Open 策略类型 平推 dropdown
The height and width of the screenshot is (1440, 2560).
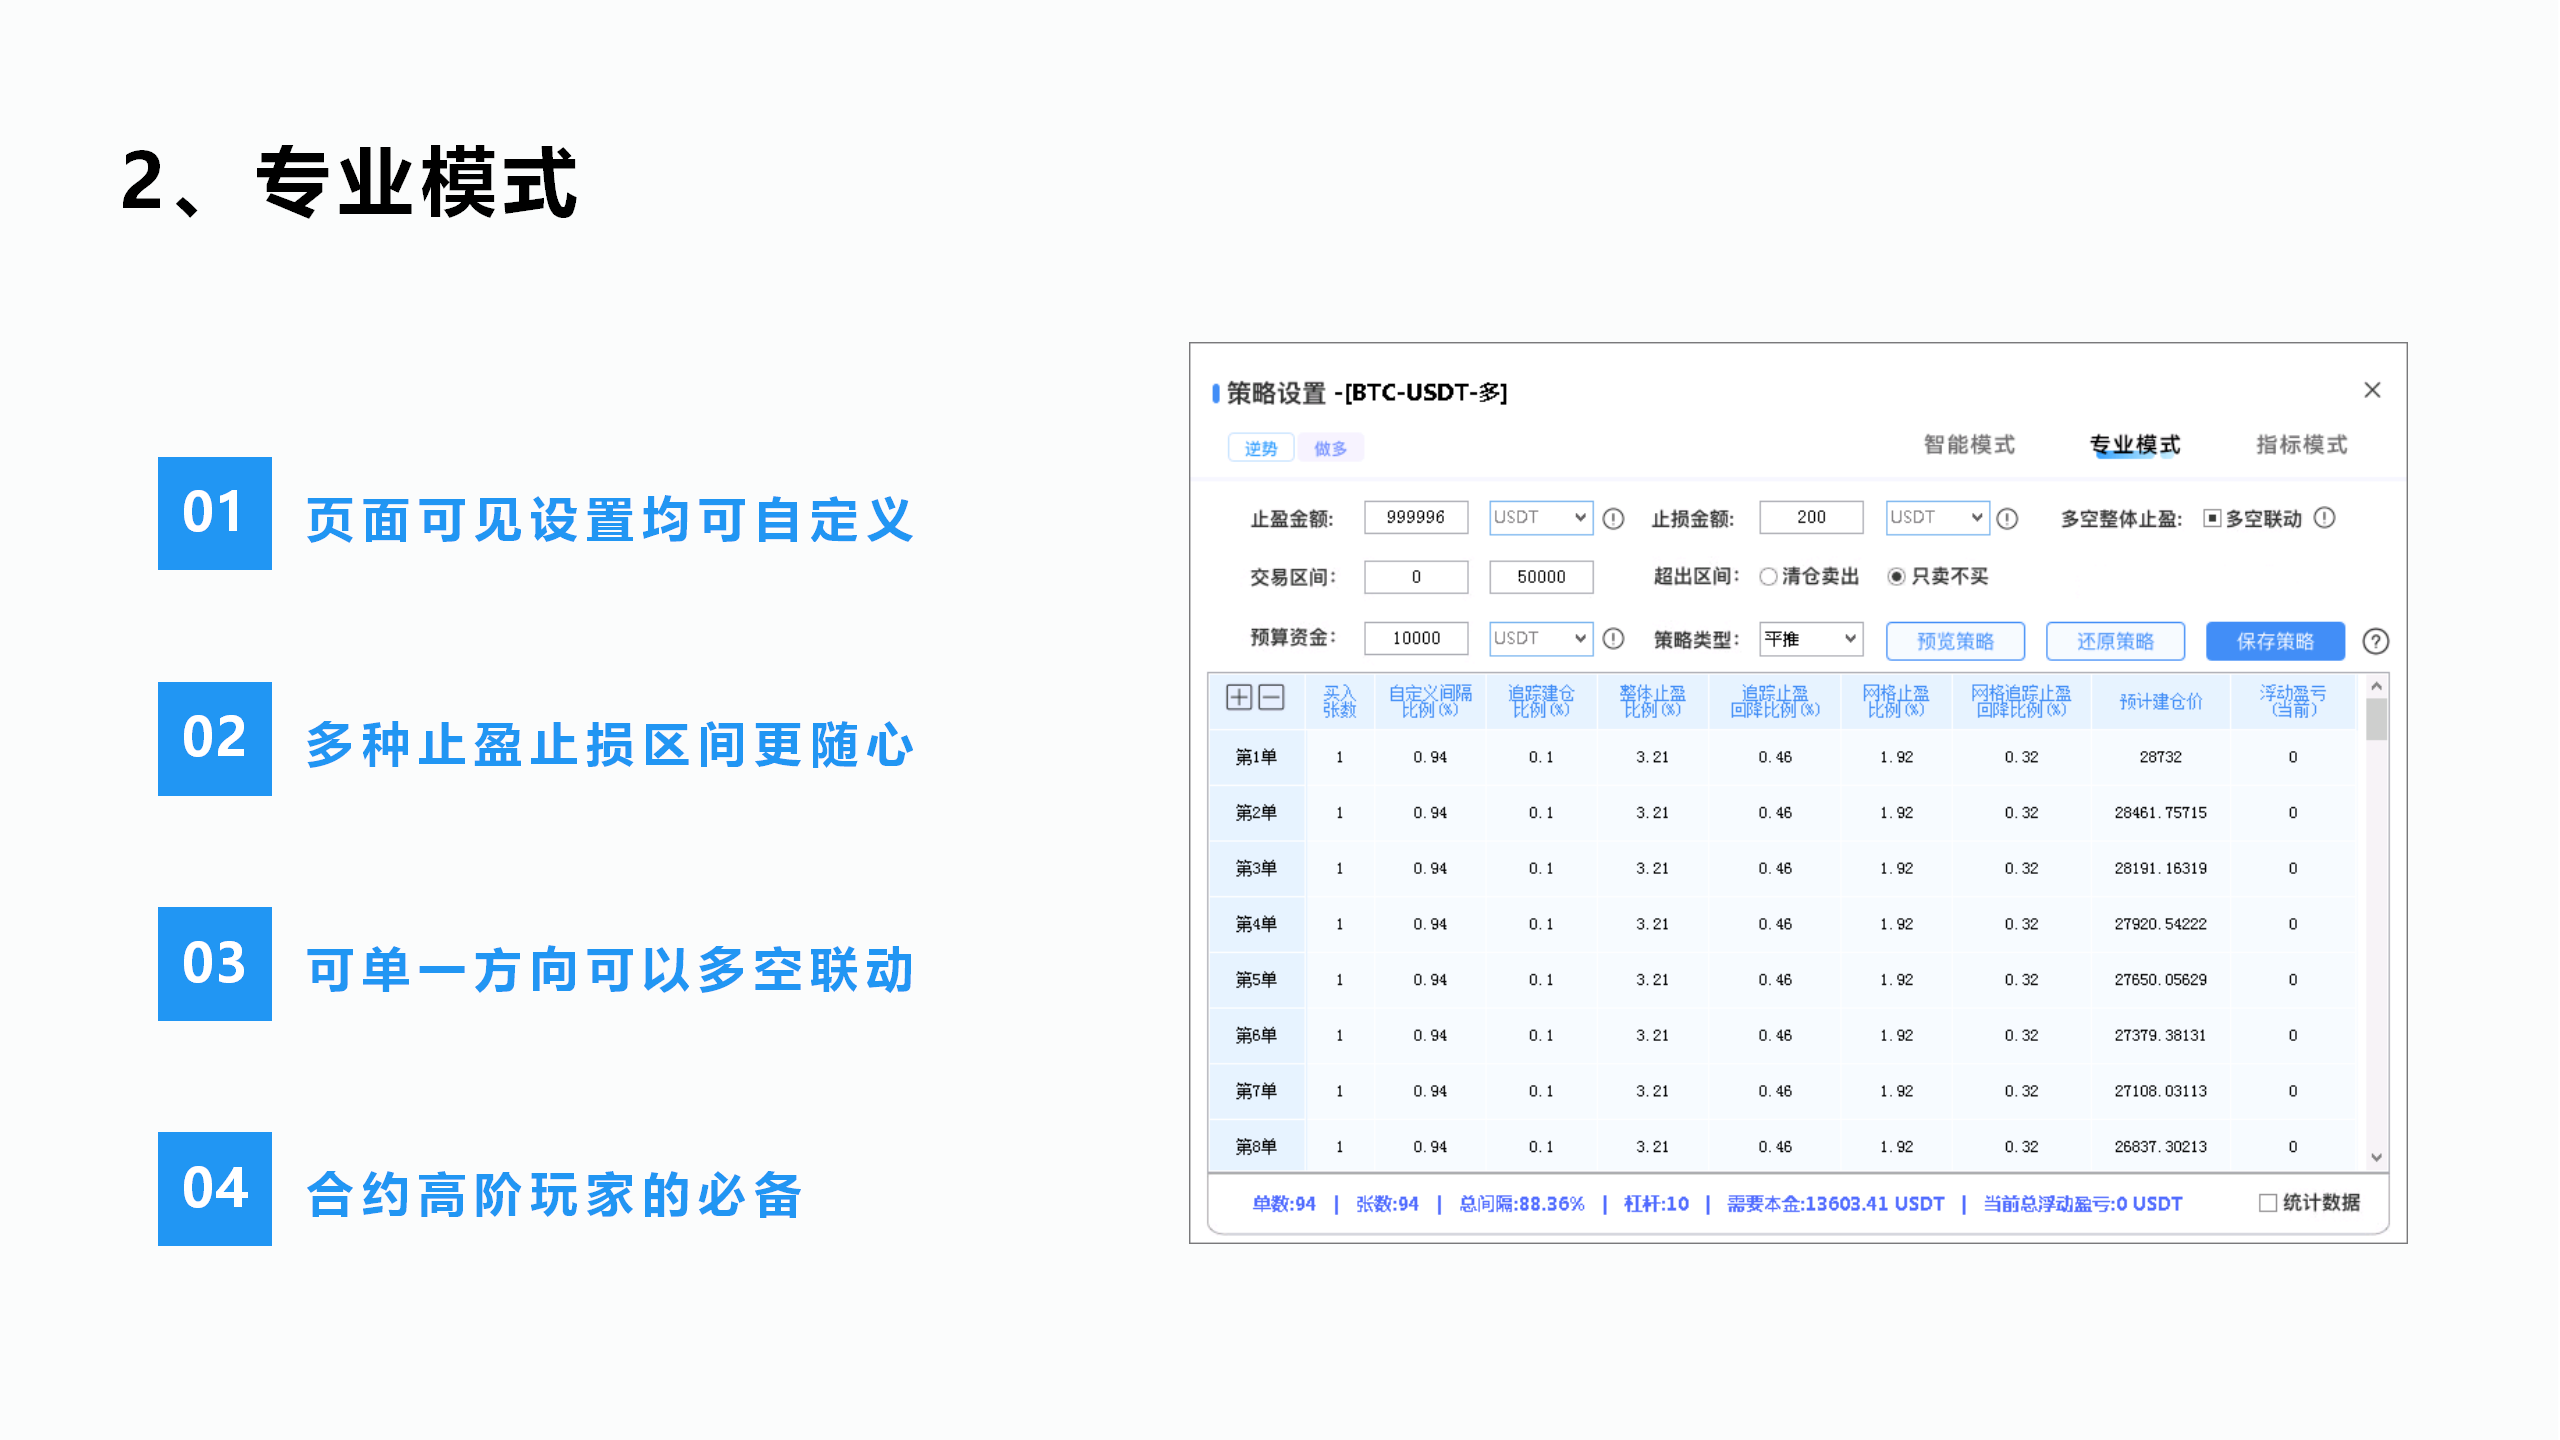[x=1811, y=638]
